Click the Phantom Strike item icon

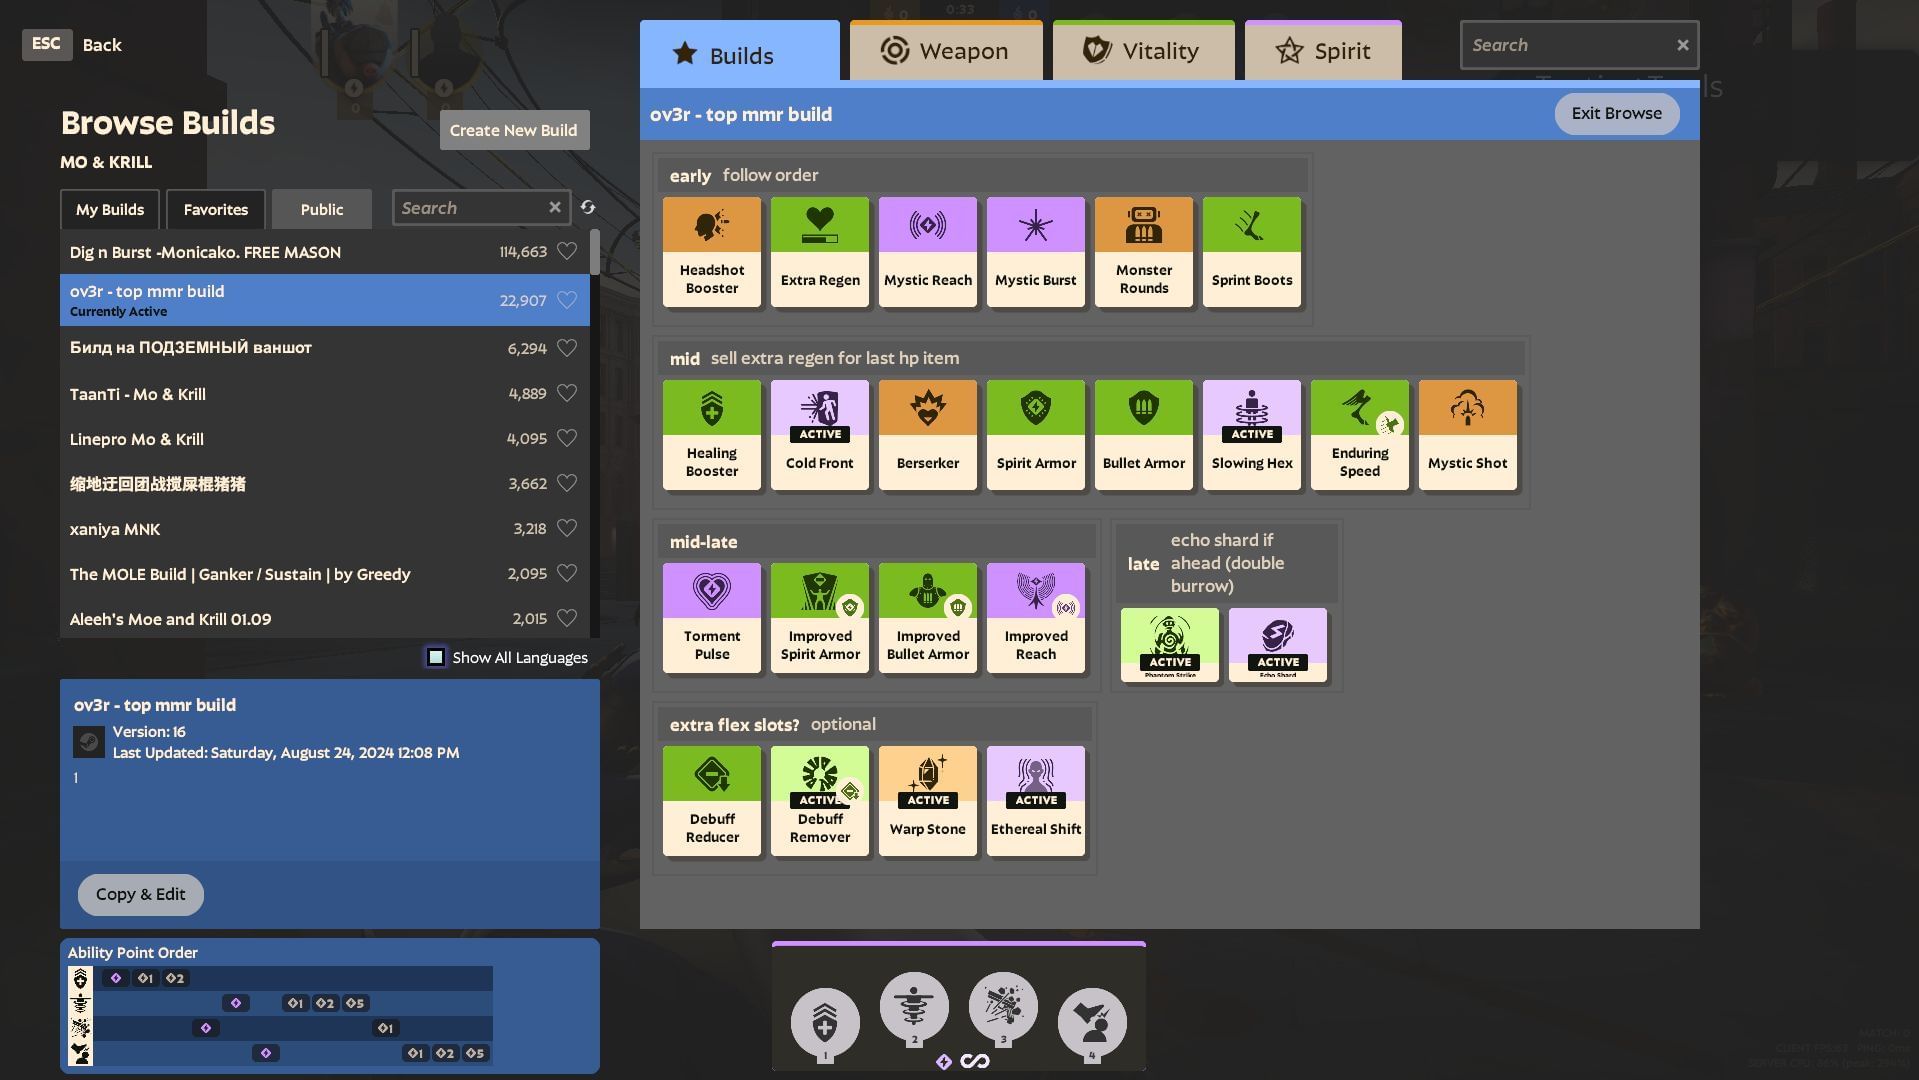(x=1169, y=644)
